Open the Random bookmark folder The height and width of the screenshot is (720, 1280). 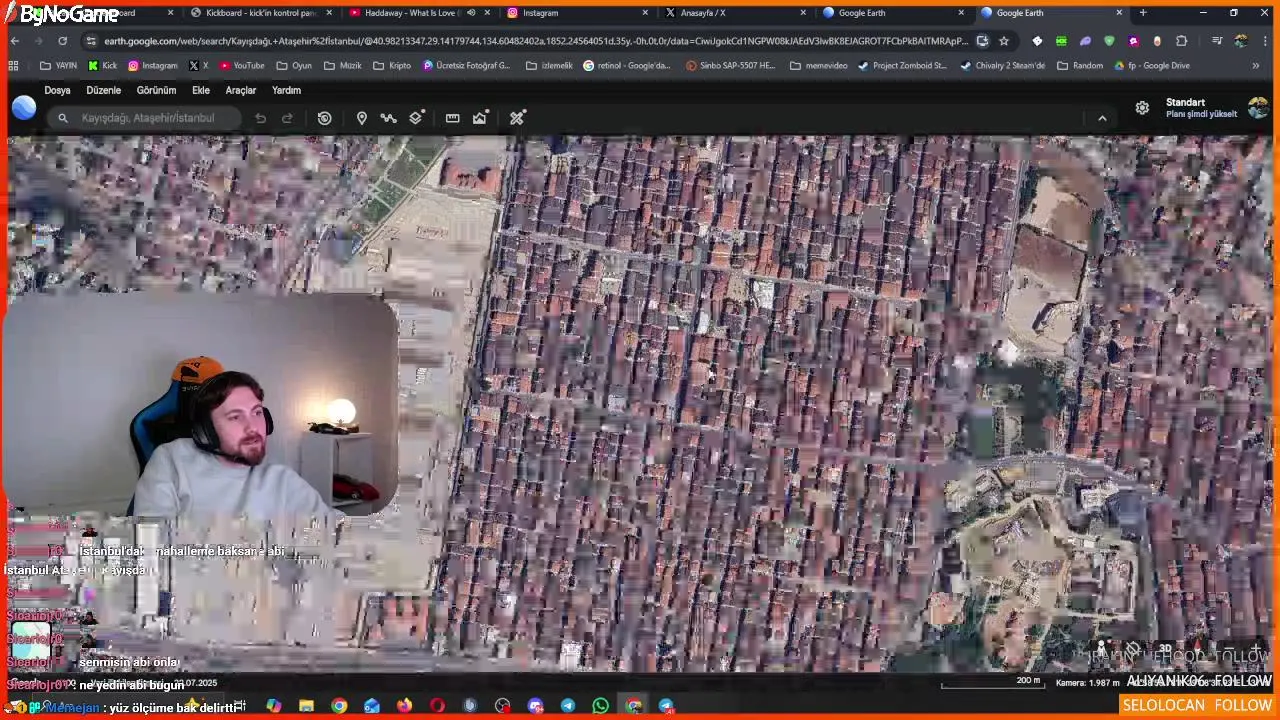(x=1080, y=66)
